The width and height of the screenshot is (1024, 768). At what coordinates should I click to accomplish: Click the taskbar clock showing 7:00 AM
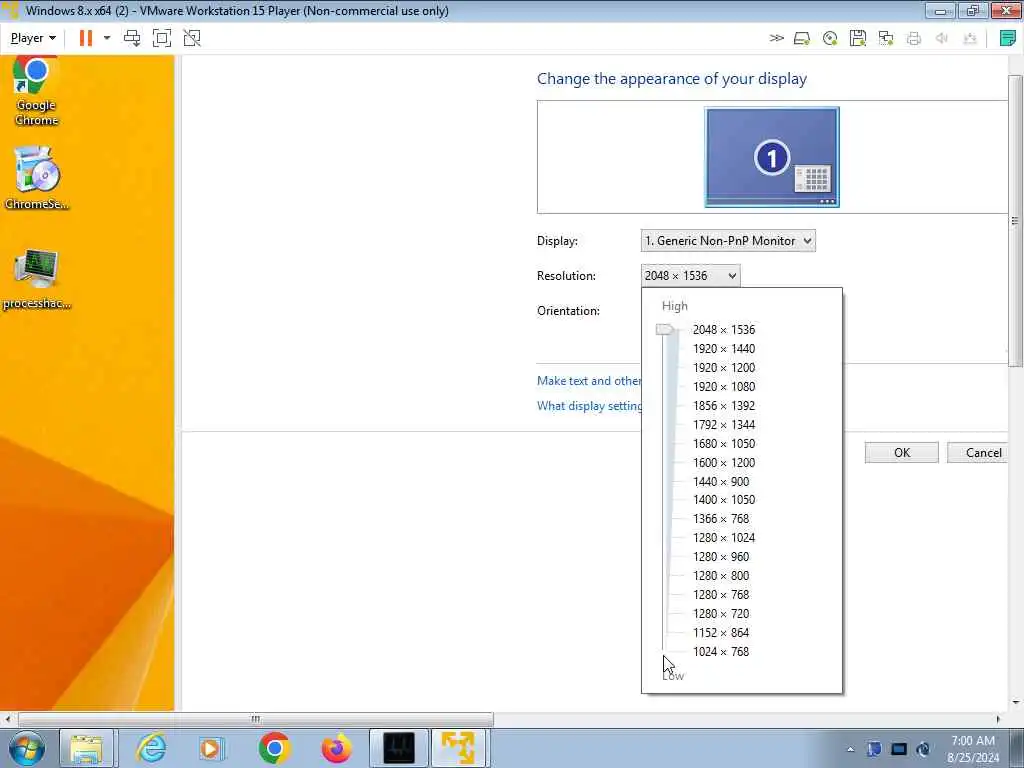tap(973, 749)
